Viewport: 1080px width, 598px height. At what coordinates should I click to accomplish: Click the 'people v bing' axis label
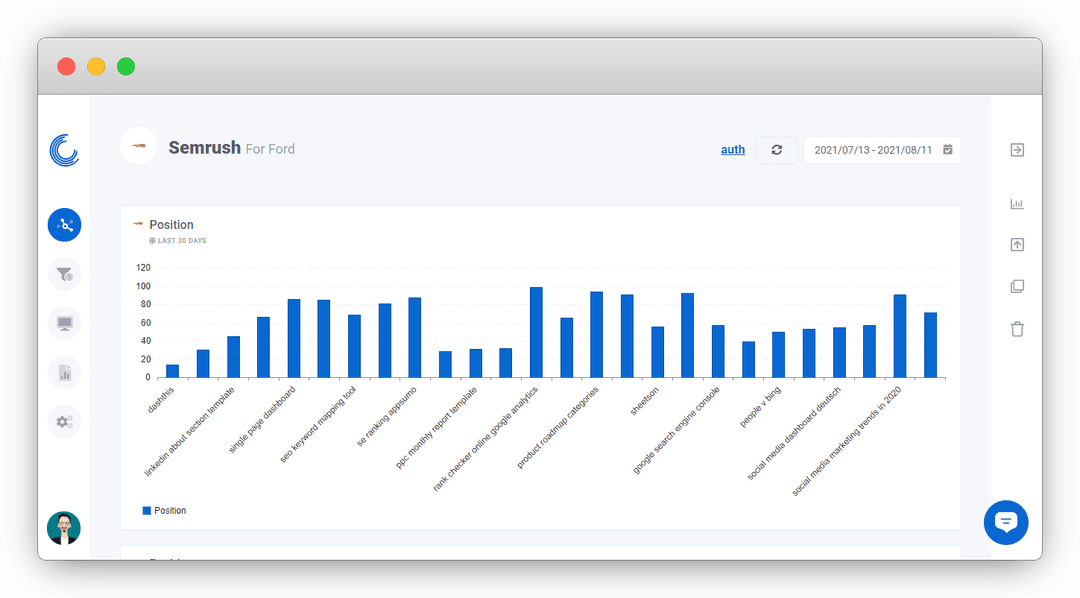tap(760, 407)
